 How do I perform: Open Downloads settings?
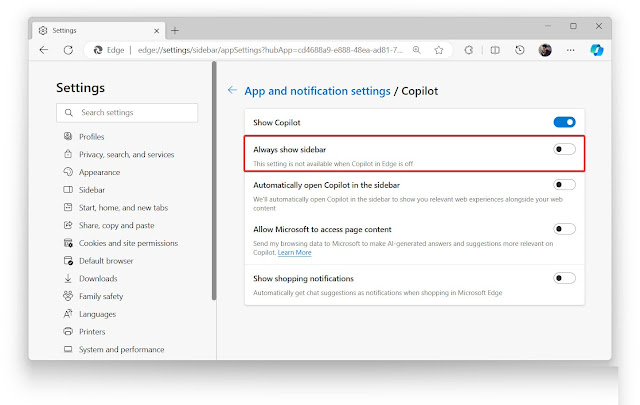pos(98,278)
